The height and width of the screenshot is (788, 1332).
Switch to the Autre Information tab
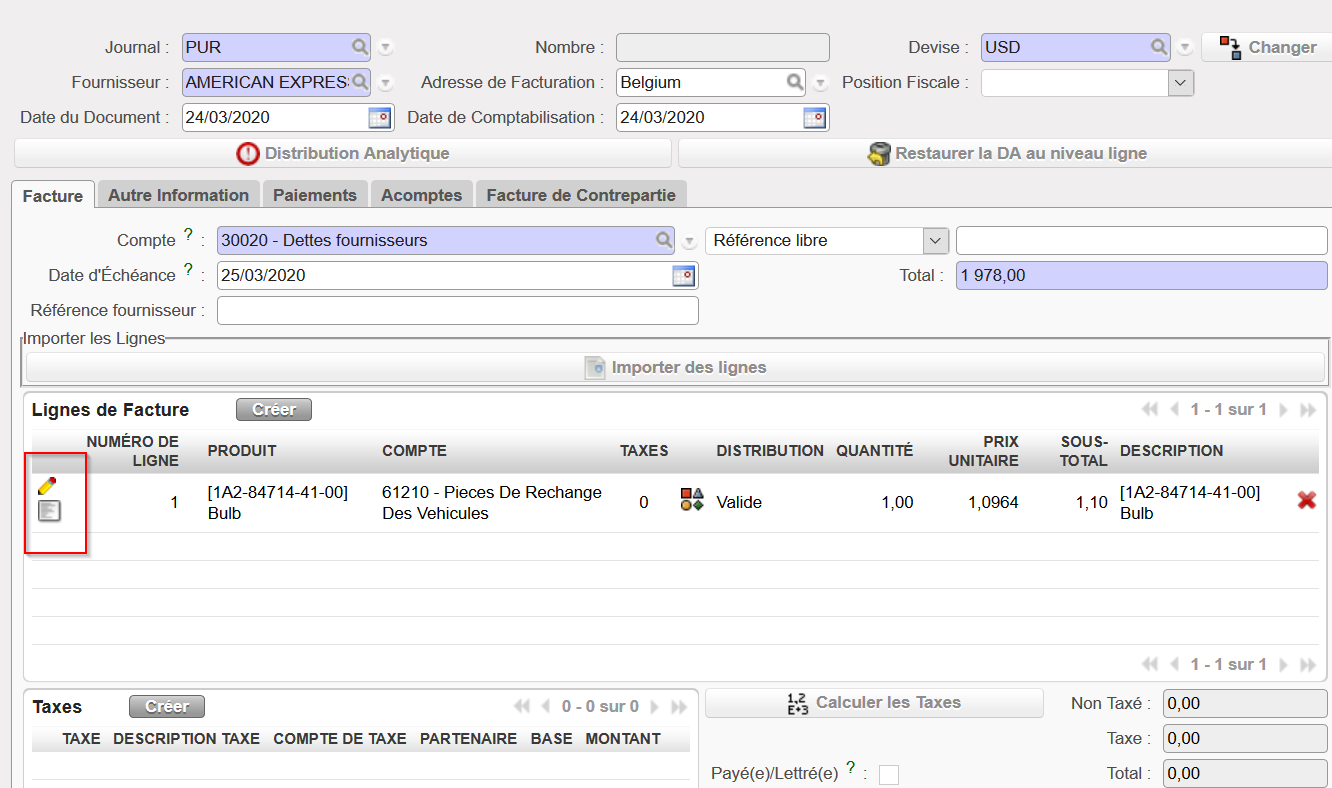click(178, 195)
